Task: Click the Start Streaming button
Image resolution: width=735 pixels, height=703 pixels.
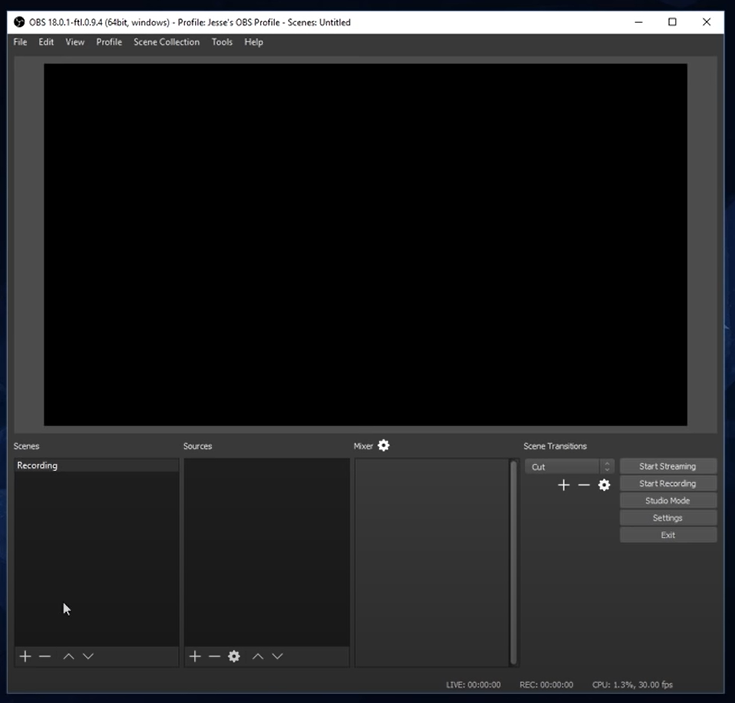Action: pos(667,466)
